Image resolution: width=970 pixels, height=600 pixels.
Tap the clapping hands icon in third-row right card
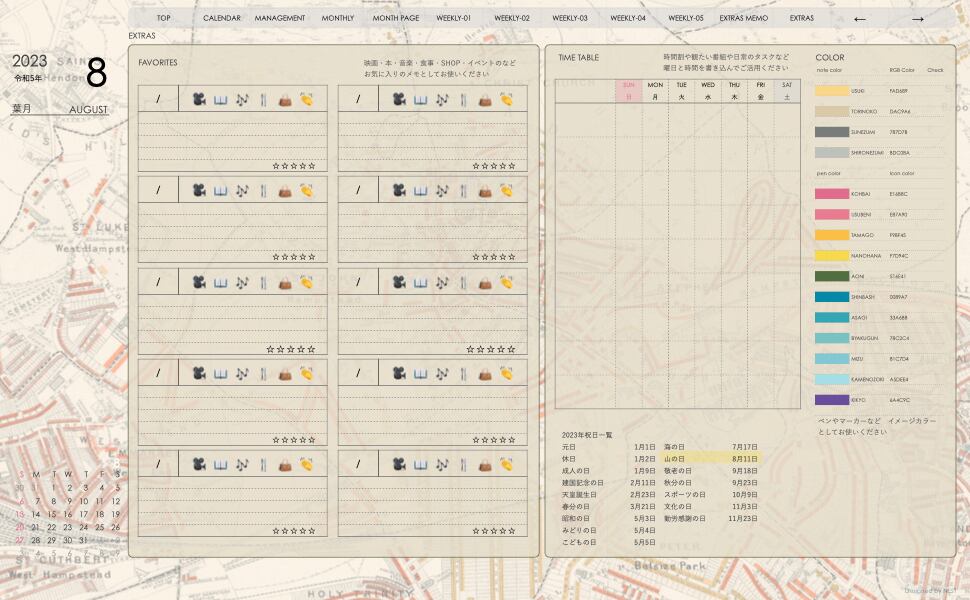[x=507, y=282]
